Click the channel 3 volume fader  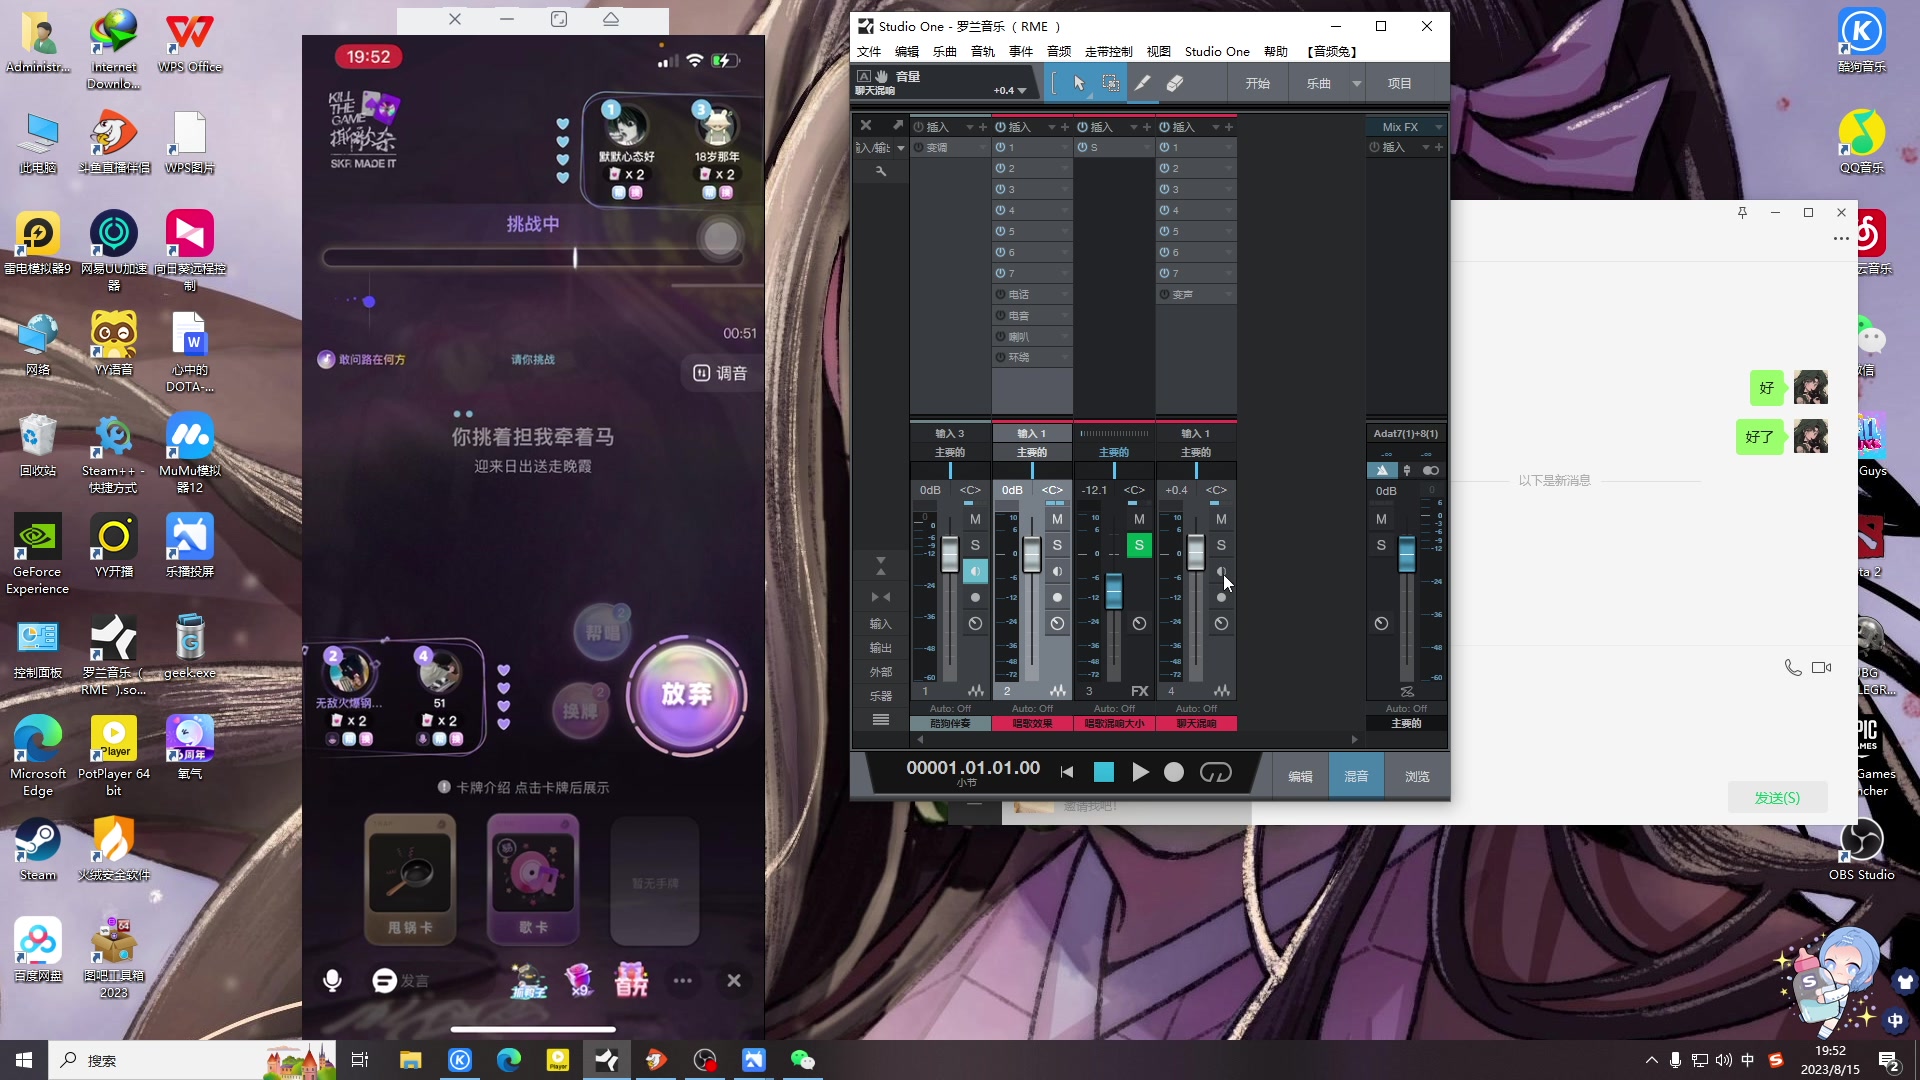pyautogui.click(x=1113, y=591)
